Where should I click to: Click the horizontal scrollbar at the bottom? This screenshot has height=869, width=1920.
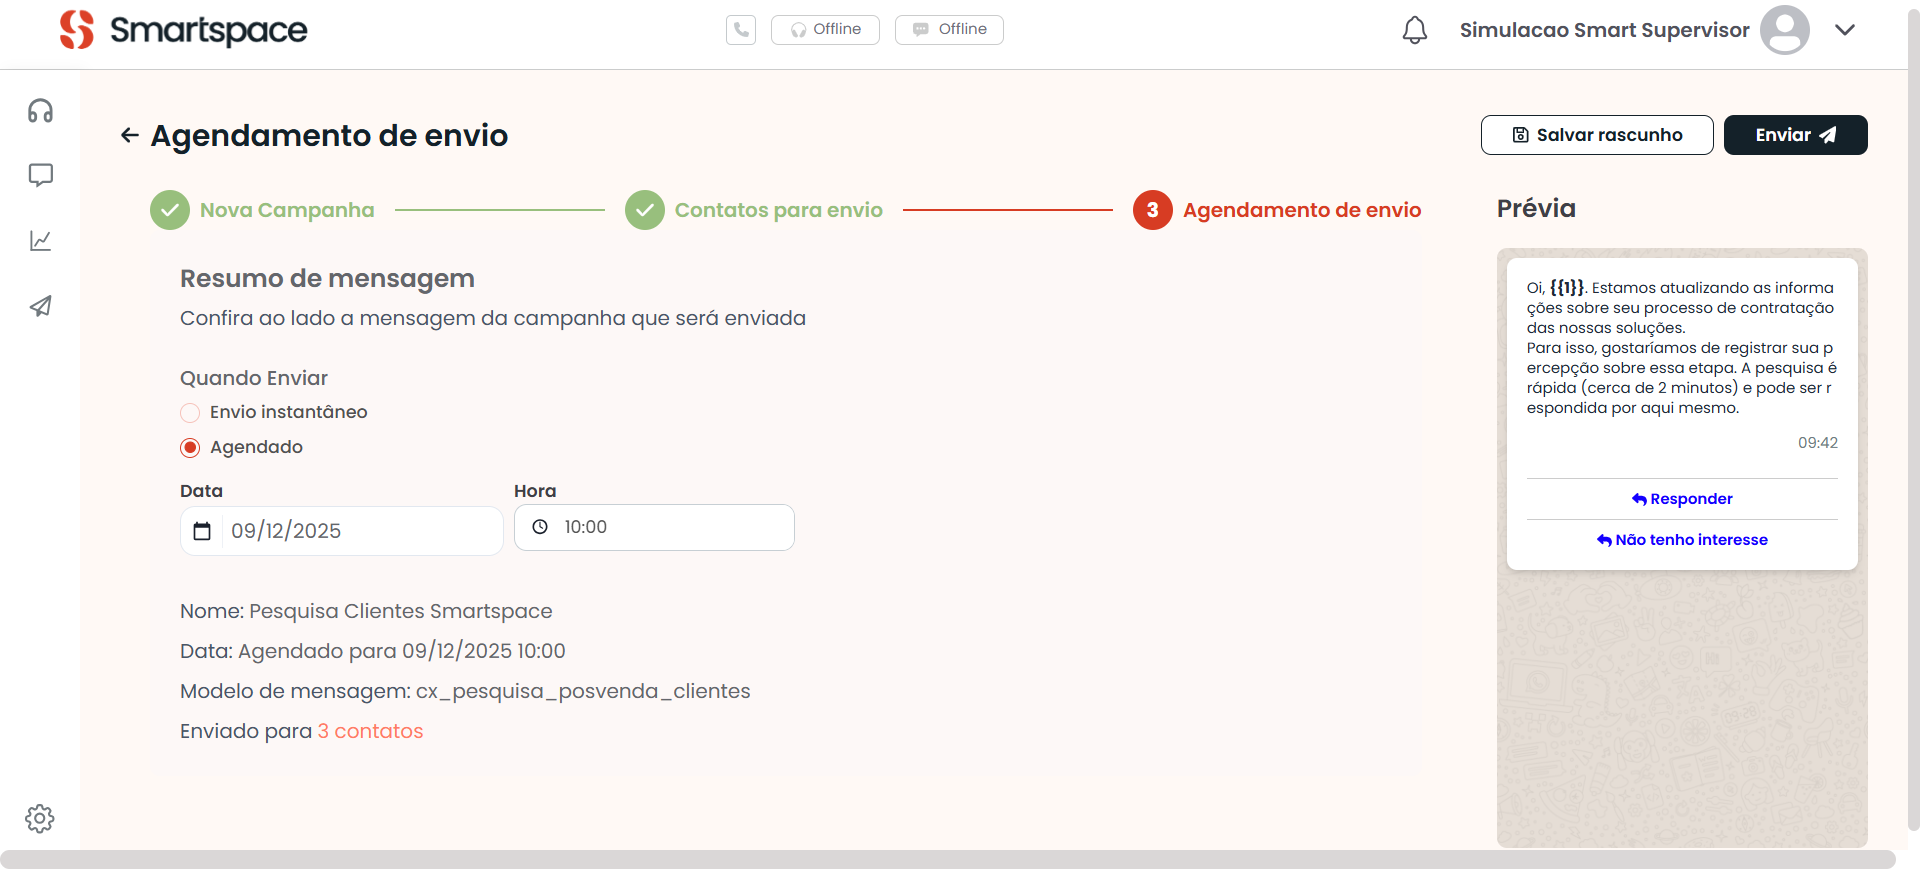(947, 859)
